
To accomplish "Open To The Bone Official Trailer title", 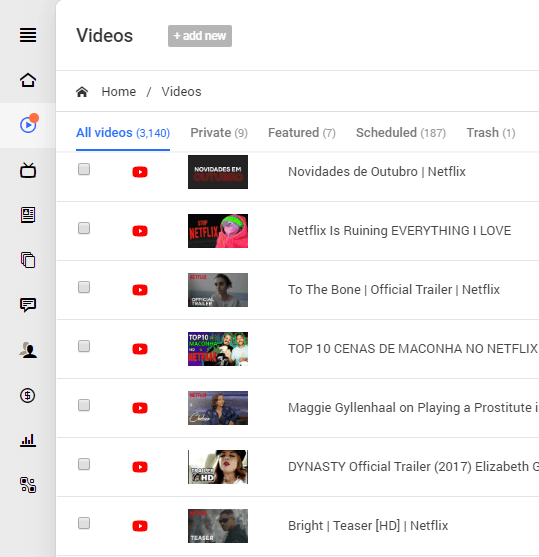I will point(394,290).
